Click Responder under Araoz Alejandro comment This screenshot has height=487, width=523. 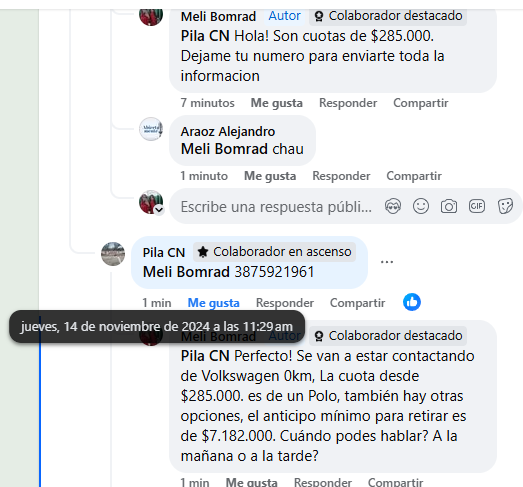(x=341, y=176)
